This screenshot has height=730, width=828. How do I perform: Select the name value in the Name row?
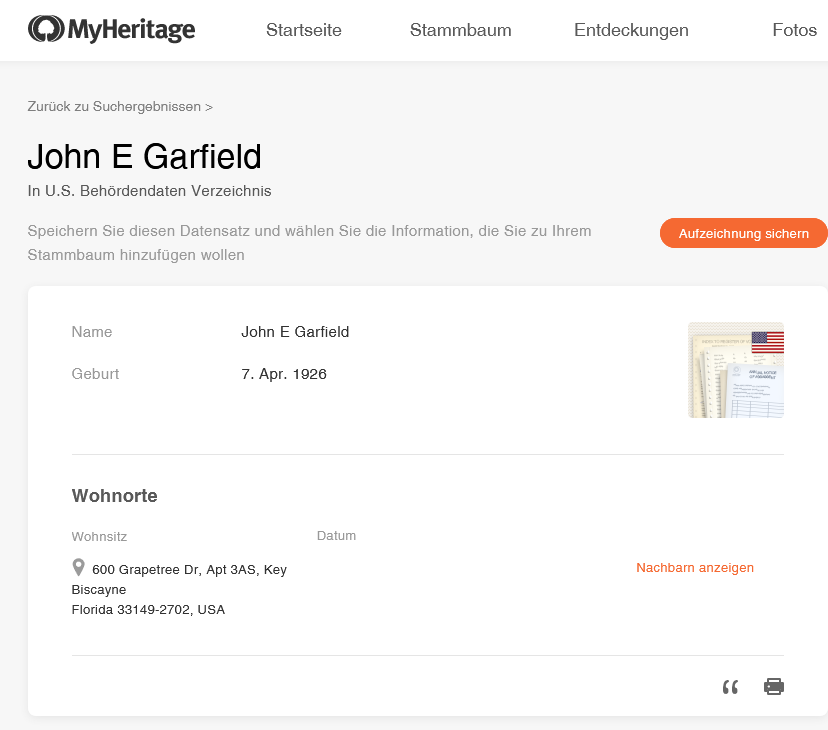pyautogui.click(x=295, y=332)
